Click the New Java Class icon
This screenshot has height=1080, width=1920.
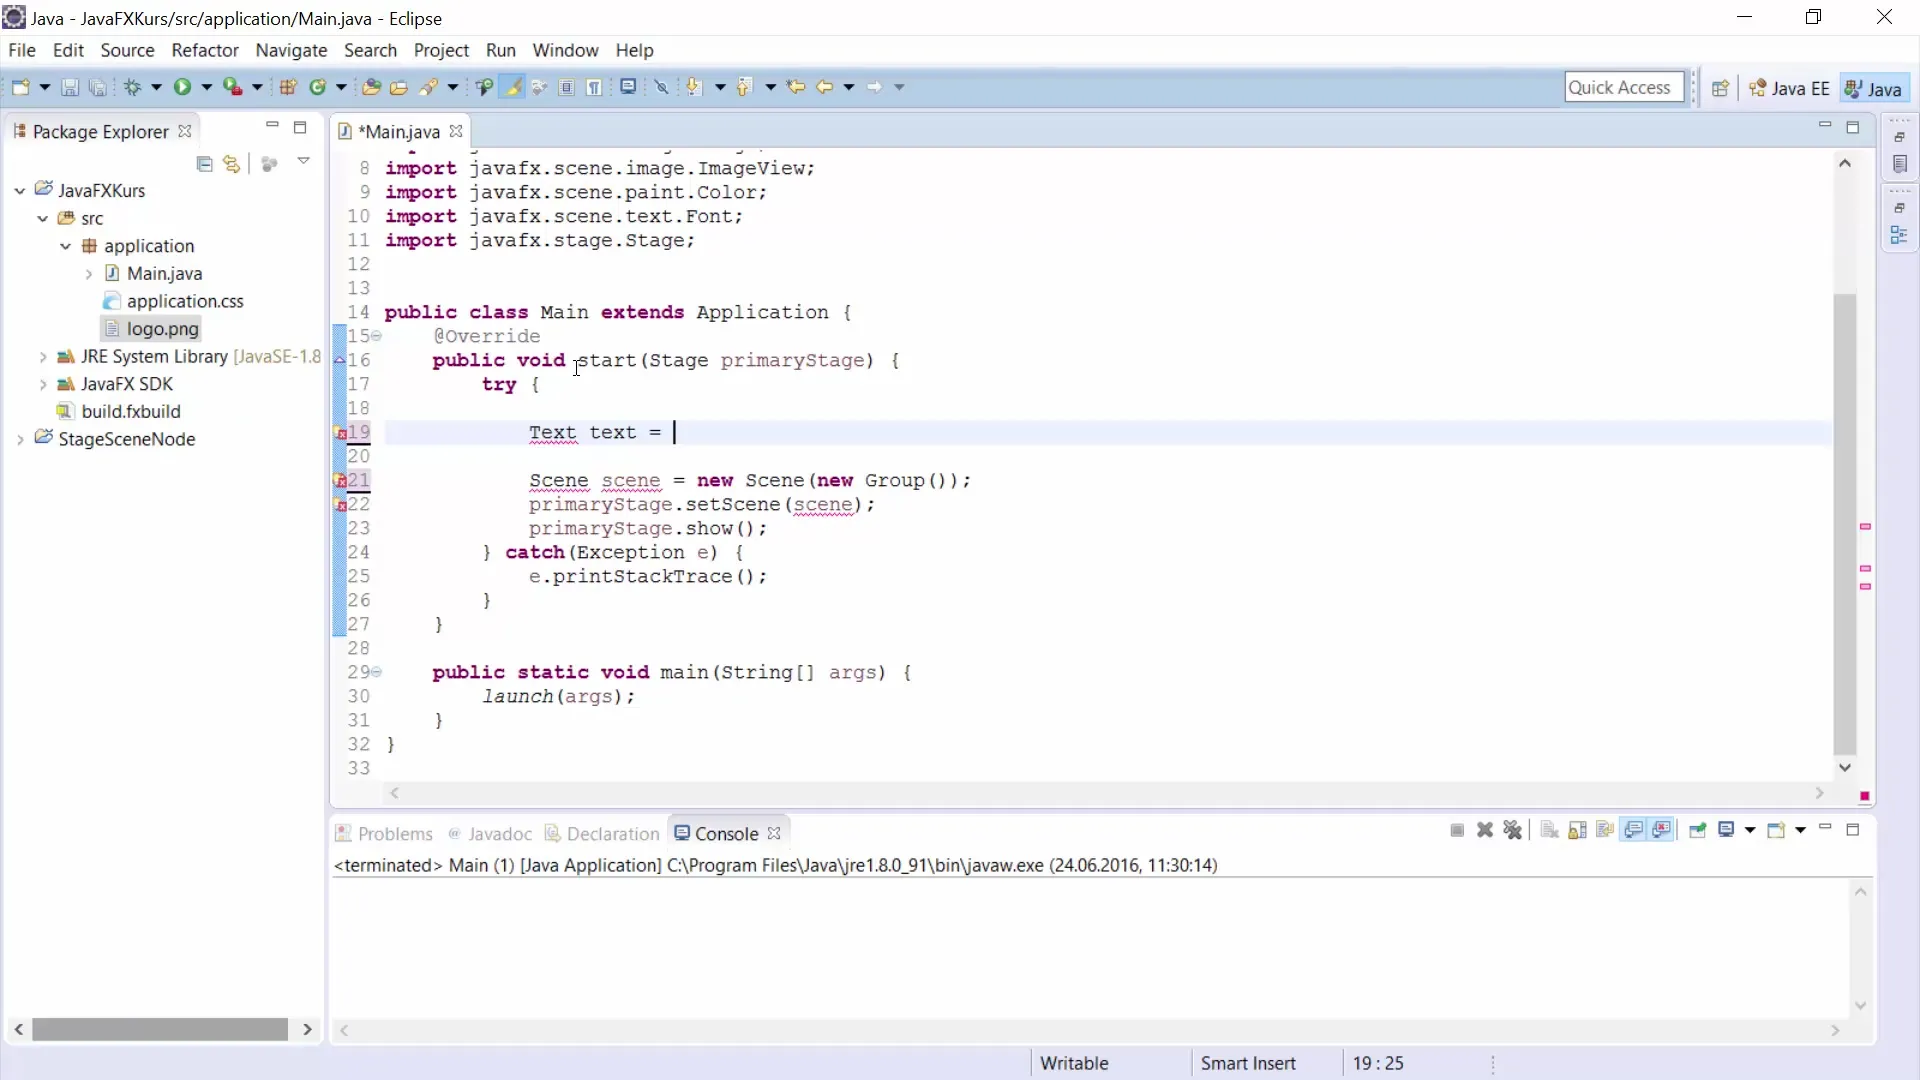pyautogui.click(x=318, y=87)
